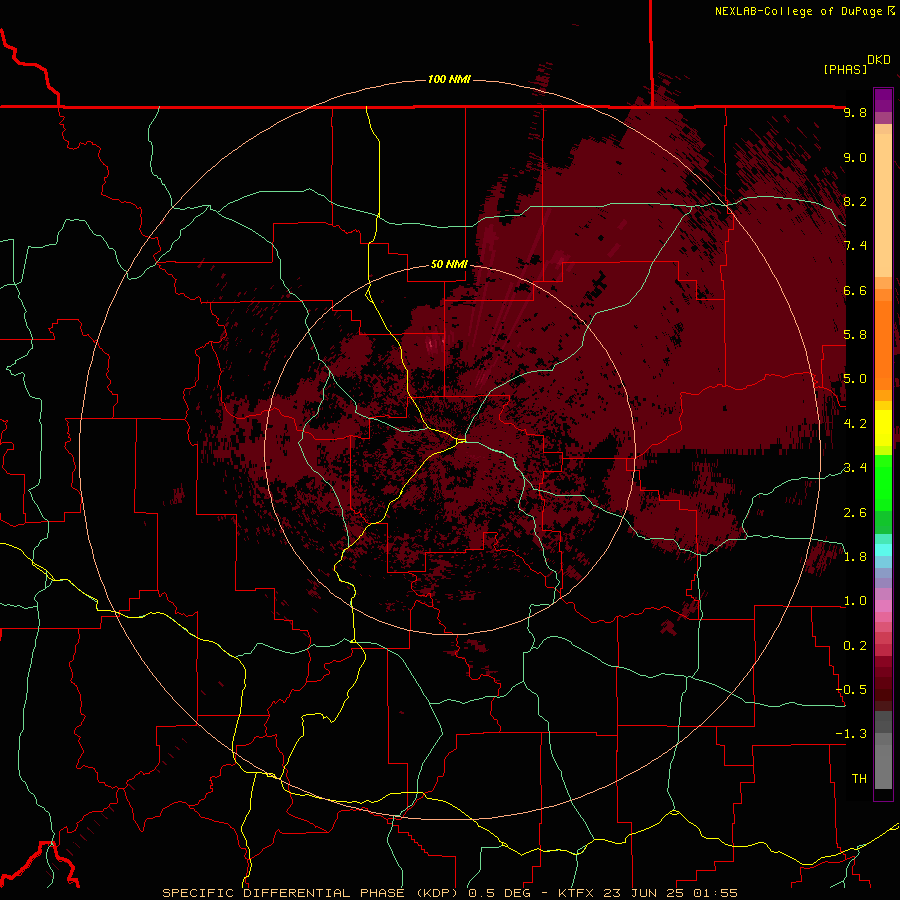Image resolution: width=900 pixels, height=900 pixels.
Task: Click the 5.0 scale value
Action: (x=855, y=379)
